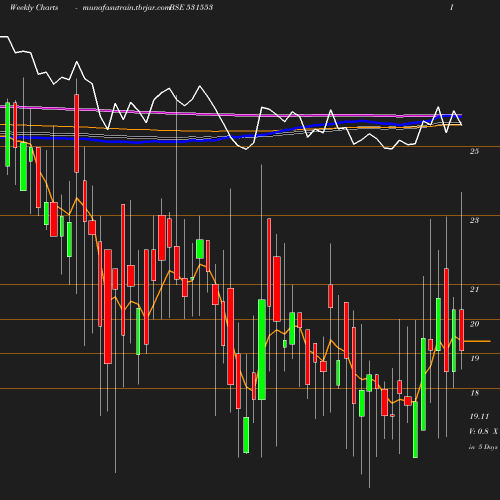Click the "21" price axis label
The width and height of the screenshot is (500, 500).
474,289
